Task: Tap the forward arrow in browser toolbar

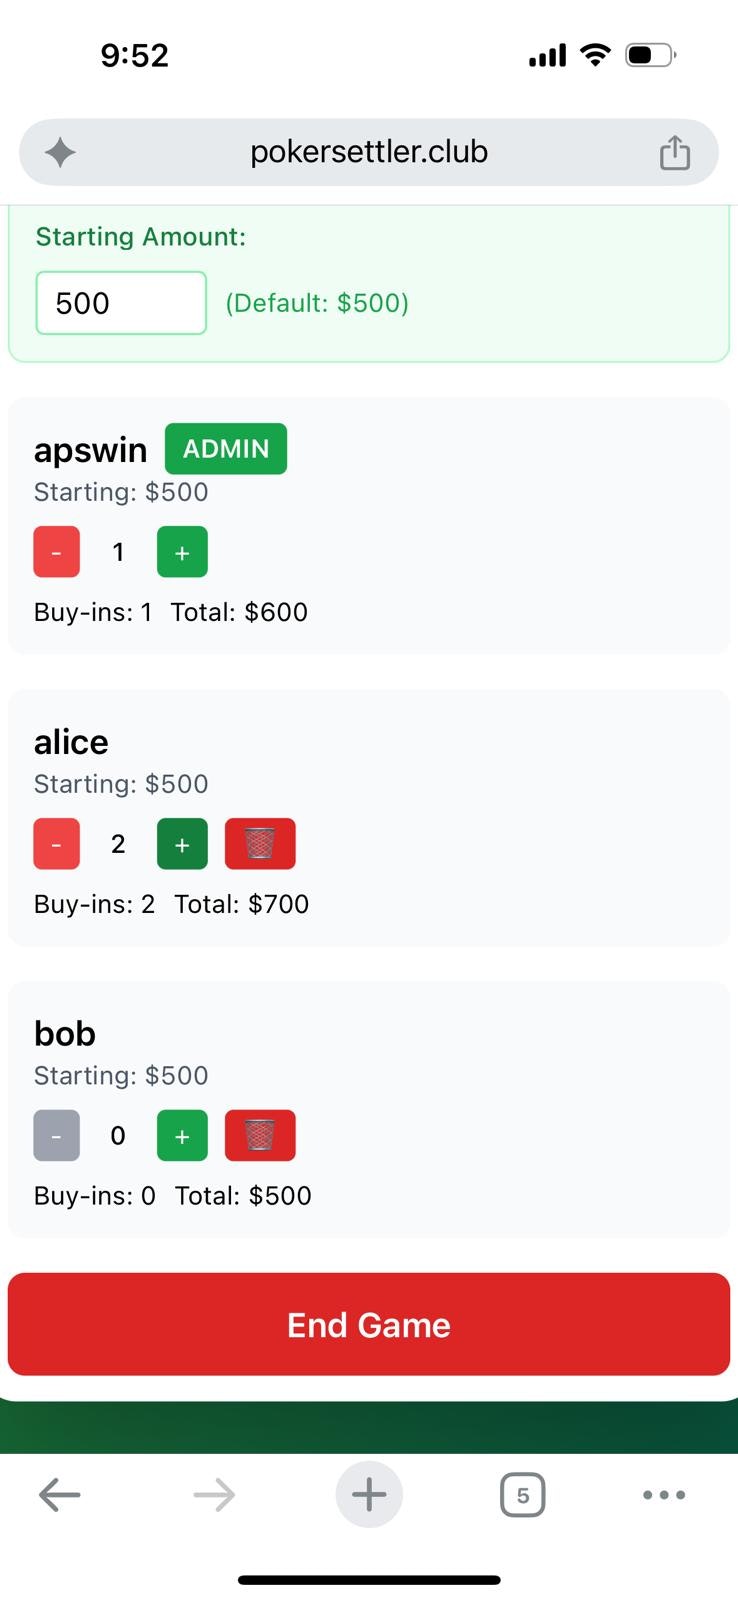Action: pyautogui.click(x=214, y=1495)
